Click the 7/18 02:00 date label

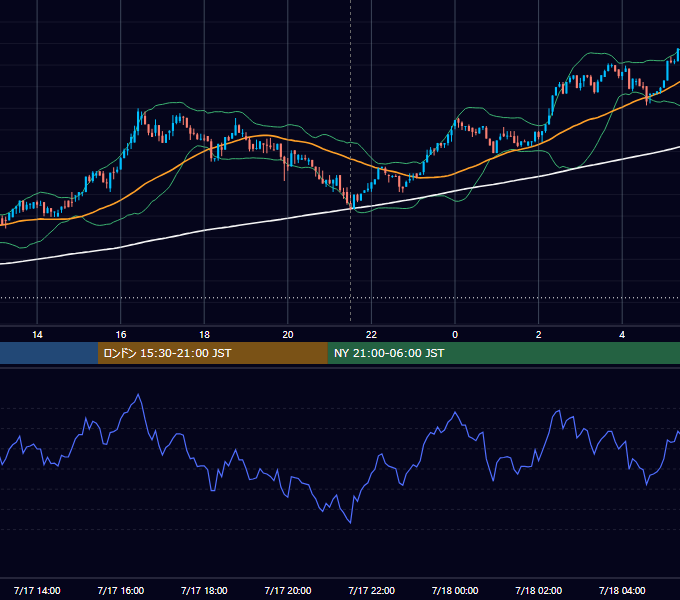point(539,590)
